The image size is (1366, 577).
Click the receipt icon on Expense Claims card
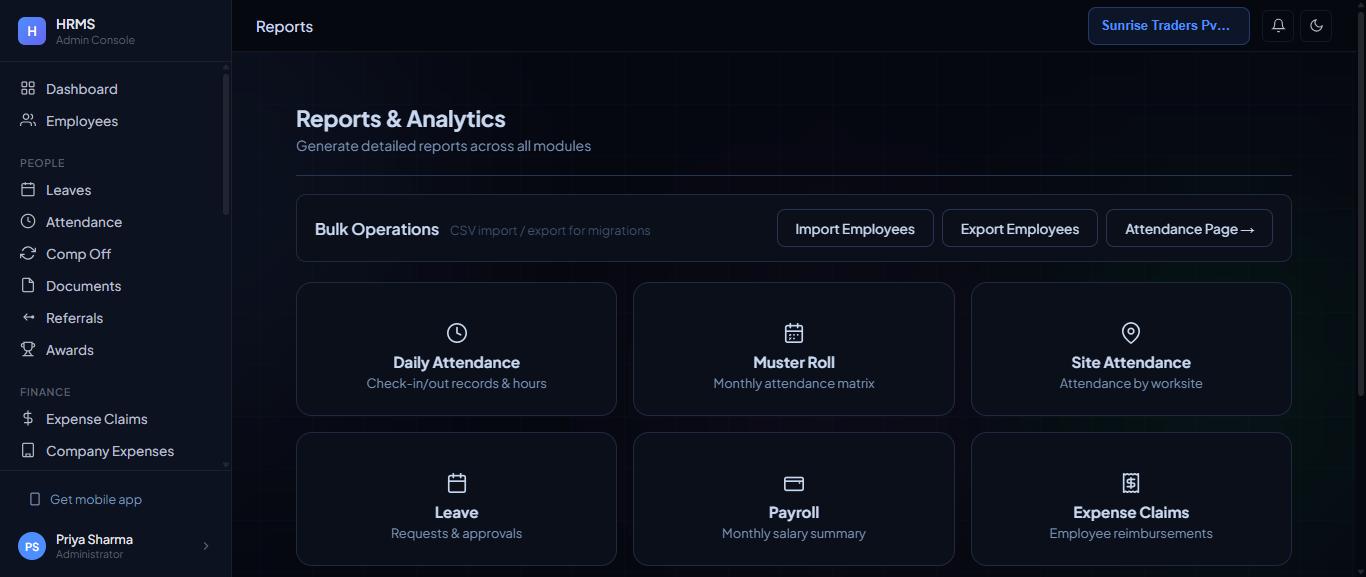(1131, 483)
